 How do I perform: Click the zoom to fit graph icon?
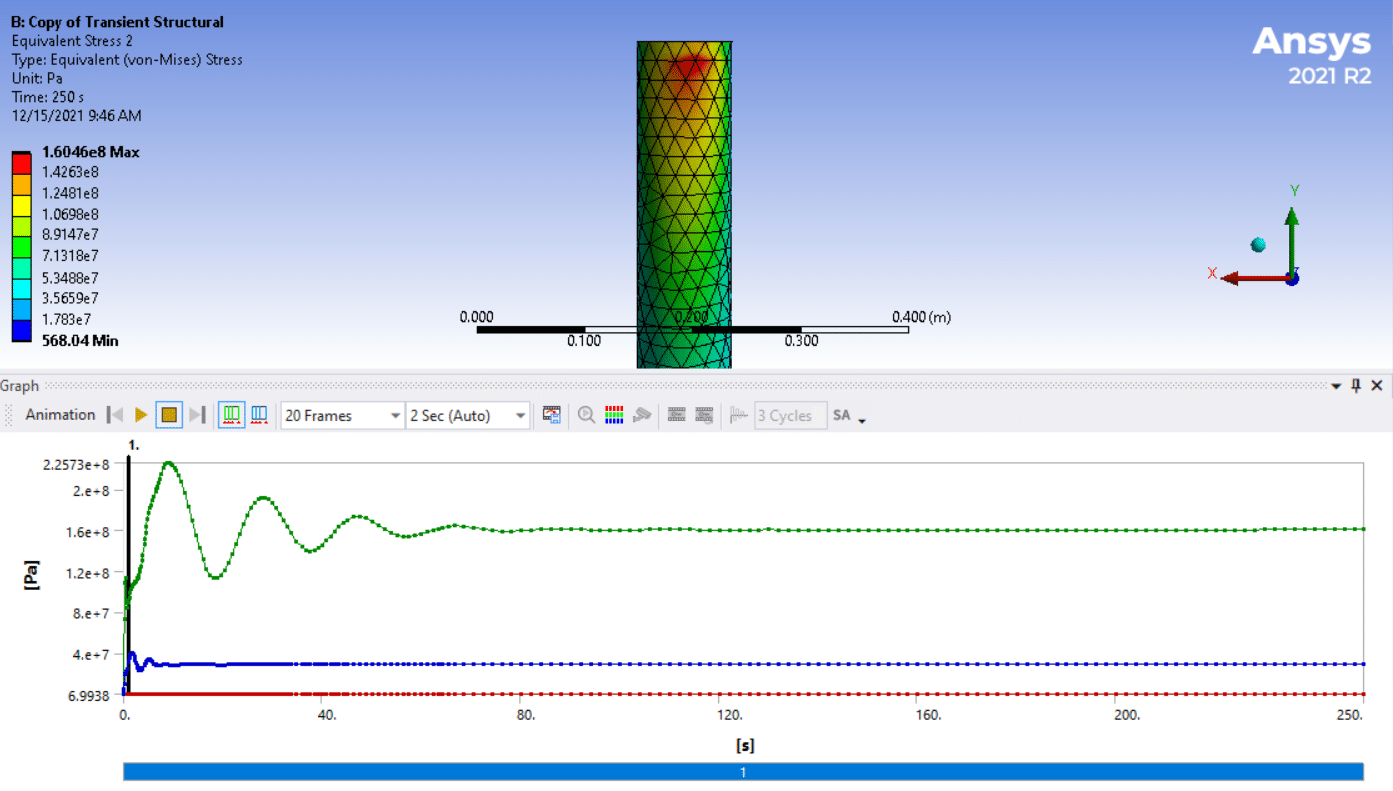(586, 415)
